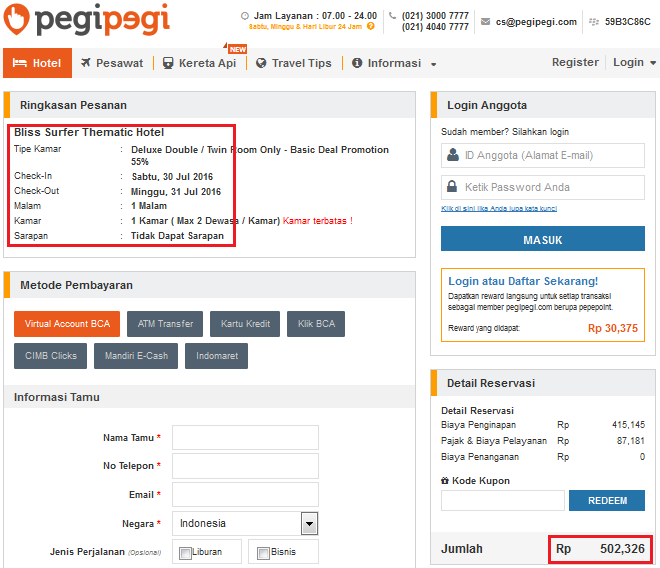Screen dimensions: 660x568
Task: Open the Travel Tips menu
Action: (x=294, y=63)
